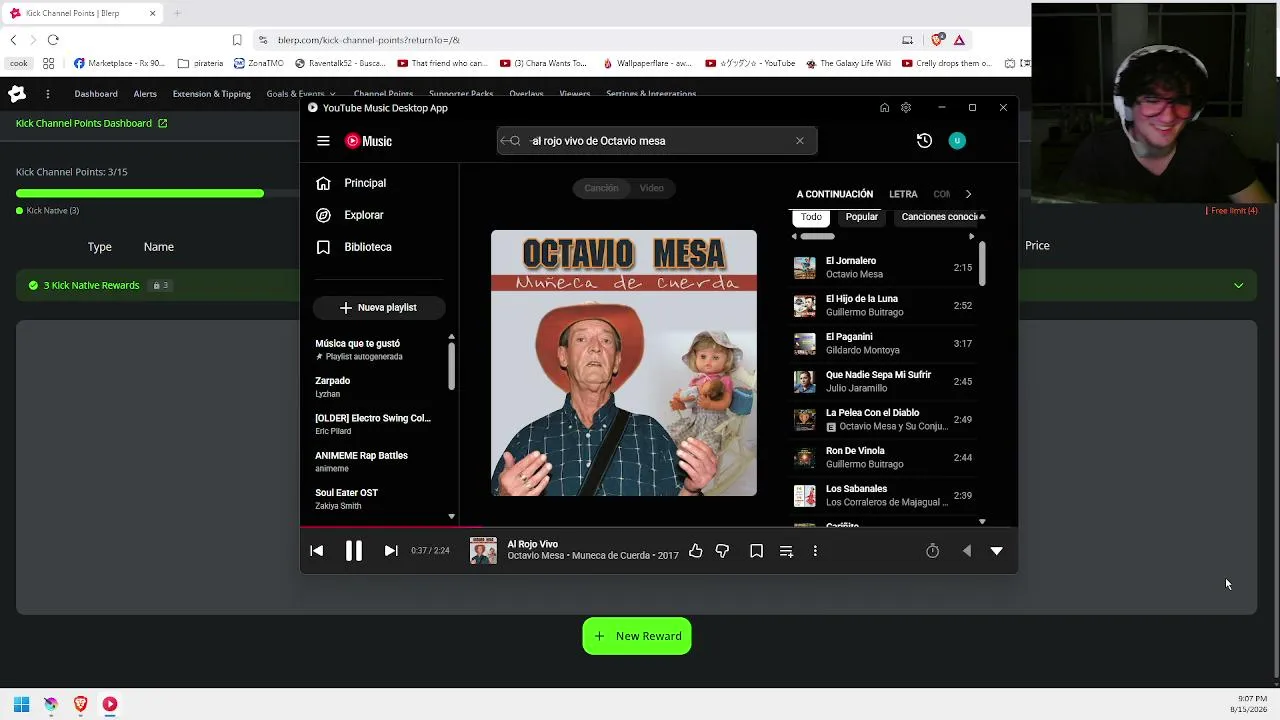1280x720 pixels.
Task: Skip to the next track
Action: coord(391,551)
